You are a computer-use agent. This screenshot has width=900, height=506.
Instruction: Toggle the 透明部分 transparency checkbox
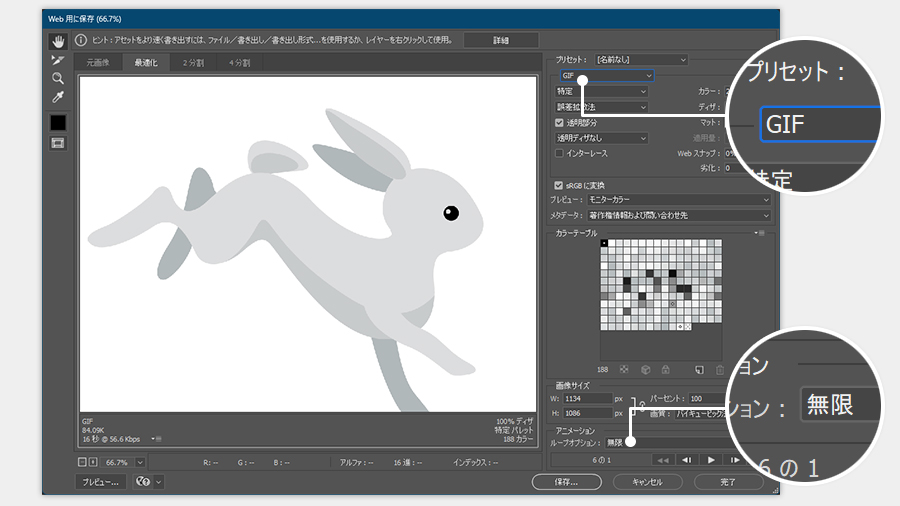[560, 122]
